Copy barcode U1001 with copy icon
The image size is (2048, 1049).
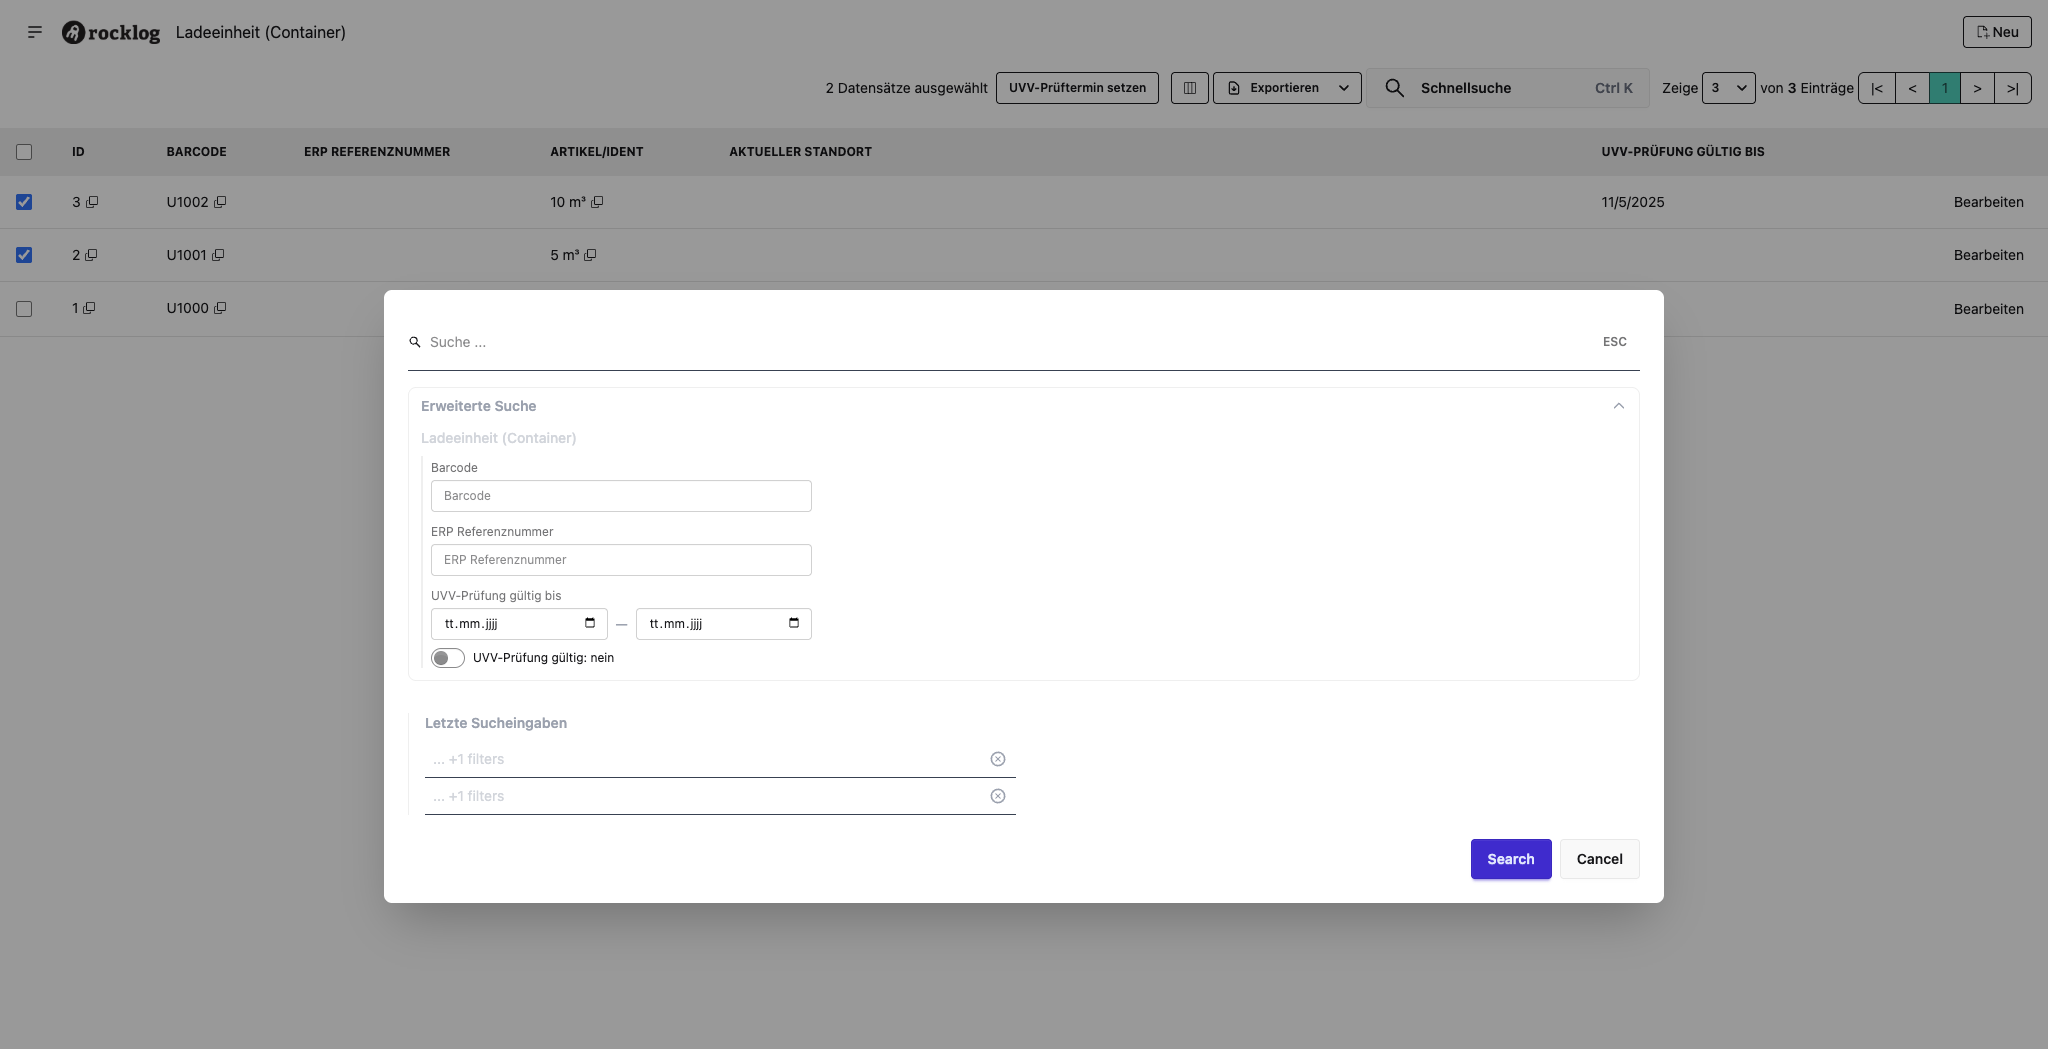tap(218, 255)
